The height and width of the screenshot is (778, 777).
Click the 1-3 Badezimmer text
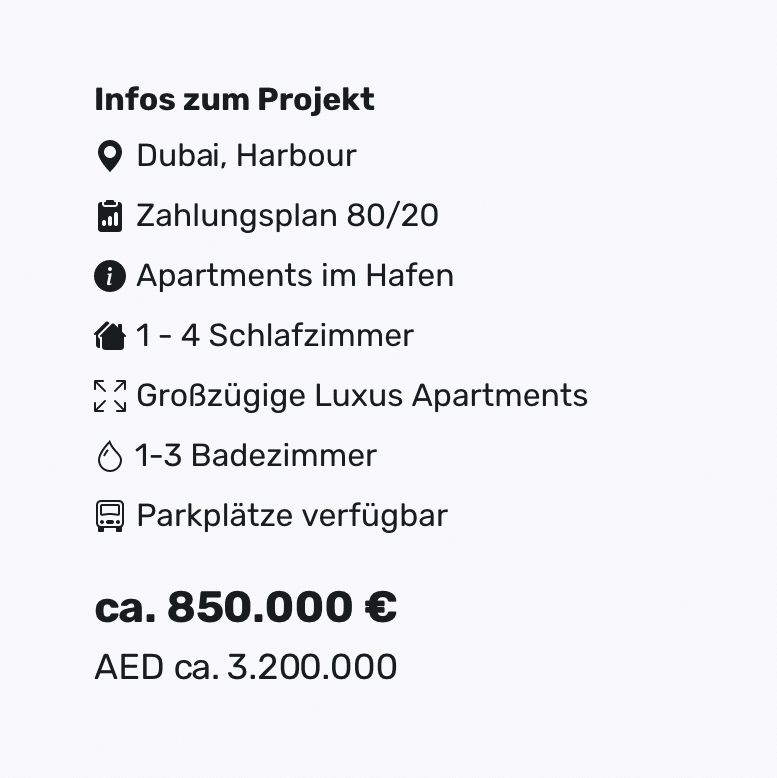pyautogui.click(x=256, y=455)
